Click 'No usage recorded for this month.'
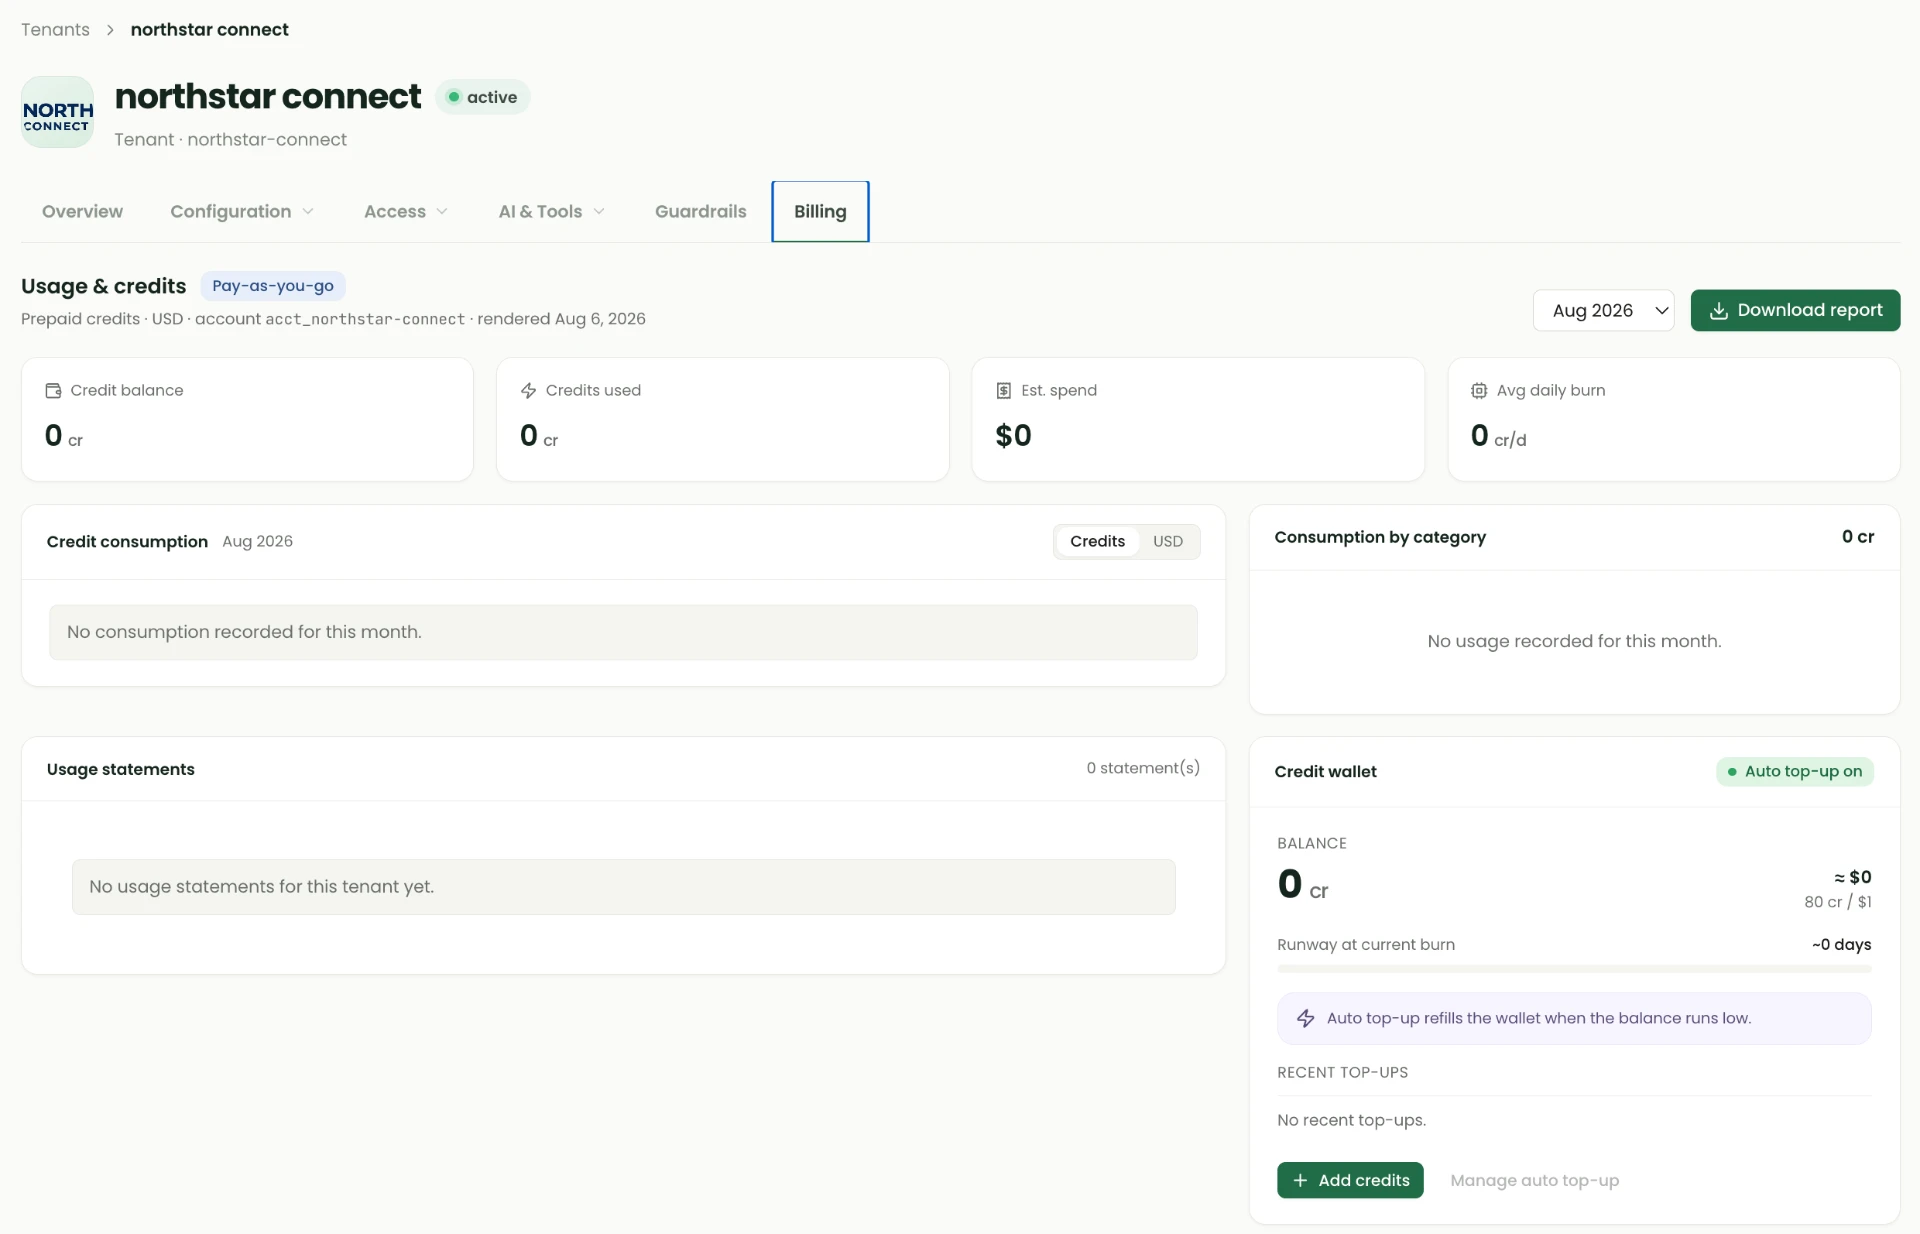1920x1234 pixels. (1574, 641)
